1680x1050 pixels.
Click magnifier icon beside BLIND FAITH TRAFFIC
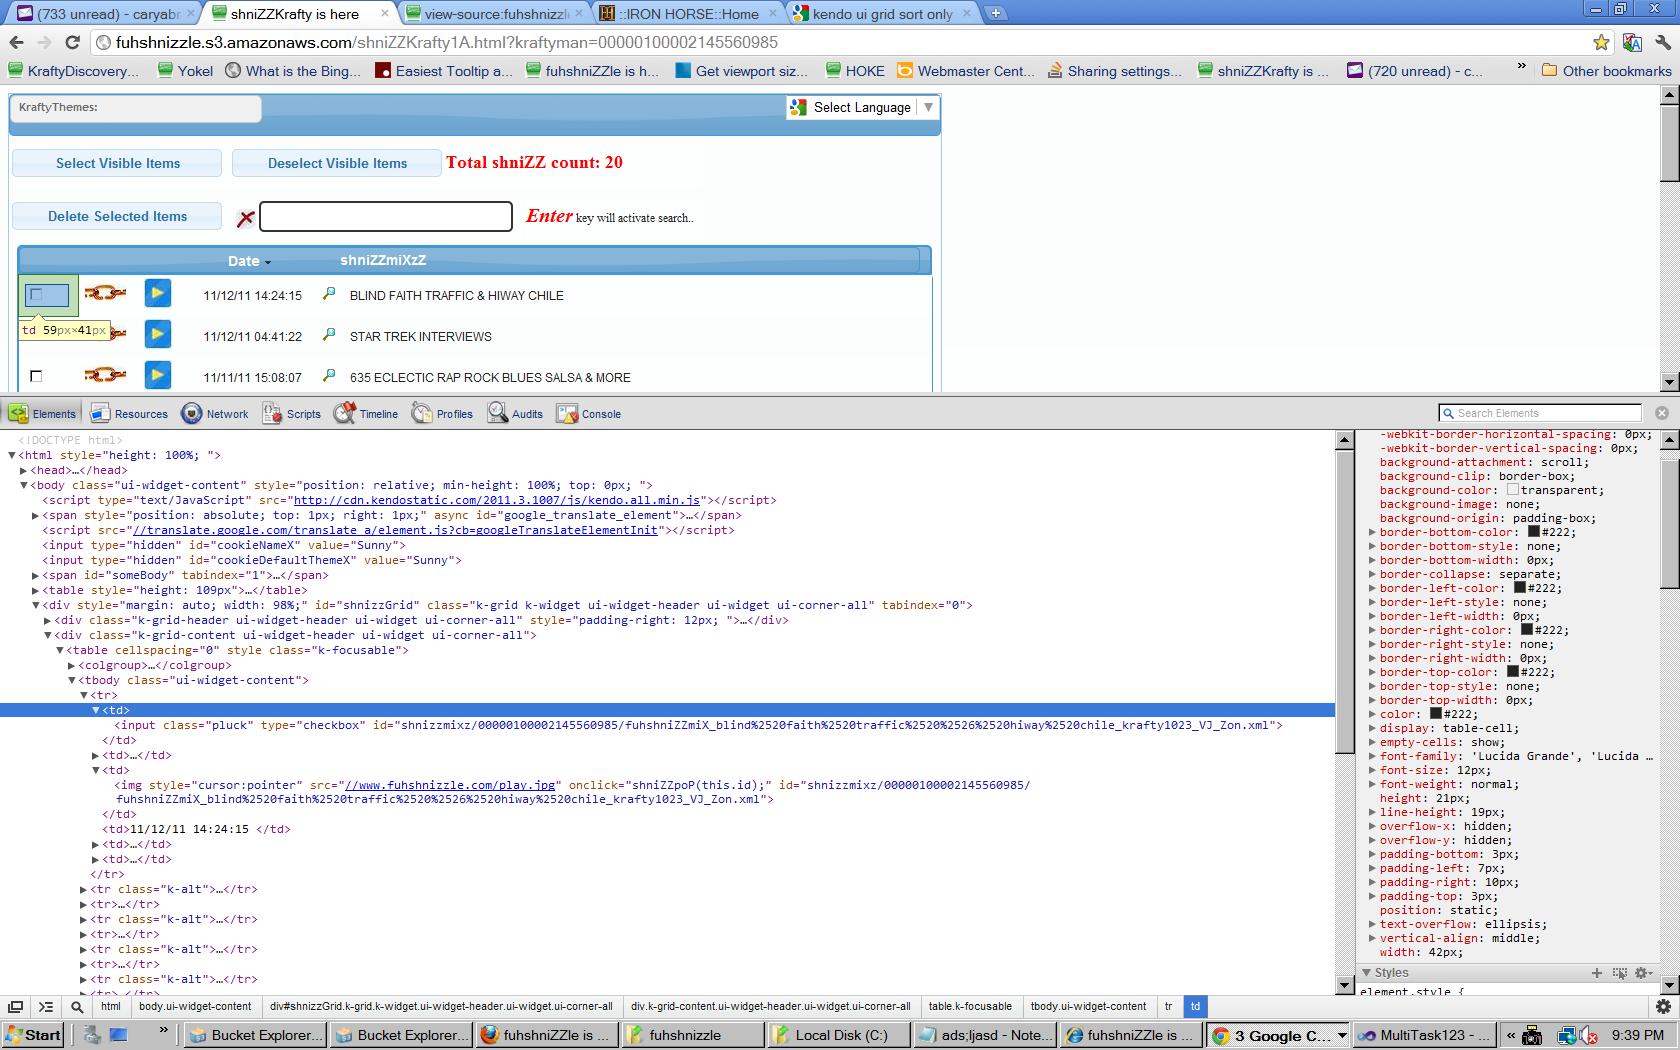pos(328,294)
